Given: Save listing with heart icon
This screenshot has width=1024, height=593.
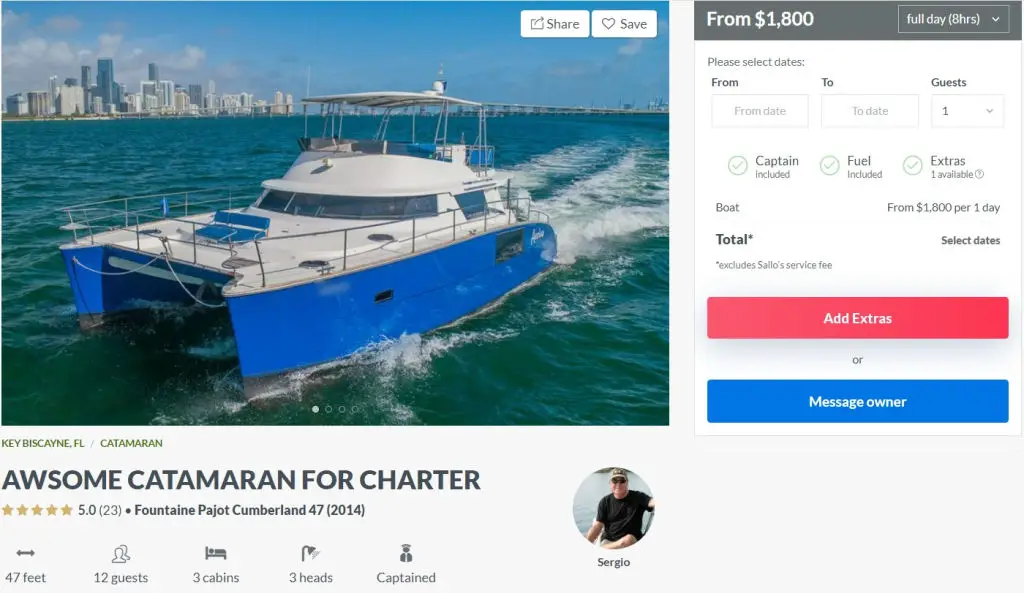Looking at the screenshot, I should pos(624,24).
